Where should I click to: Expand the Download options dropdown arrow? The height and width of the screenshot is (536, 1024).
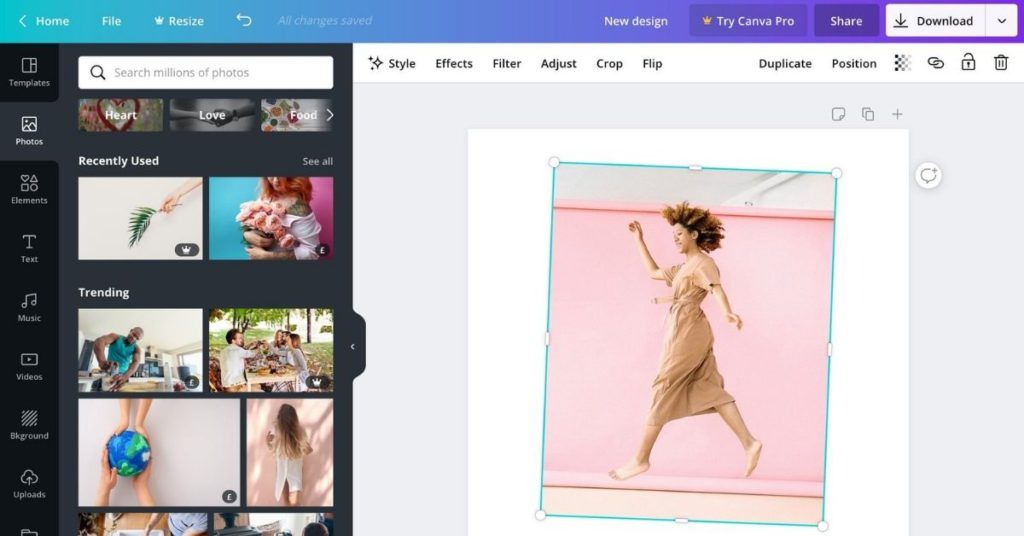(1001, 21)
